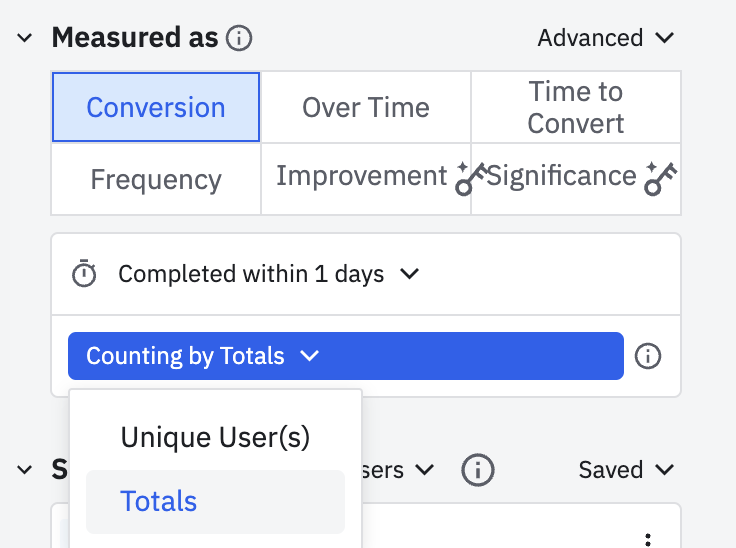This screenshot has height=548, width=736.
Task: Choose Unique User(s) from the list
Action: coord(215,437)
